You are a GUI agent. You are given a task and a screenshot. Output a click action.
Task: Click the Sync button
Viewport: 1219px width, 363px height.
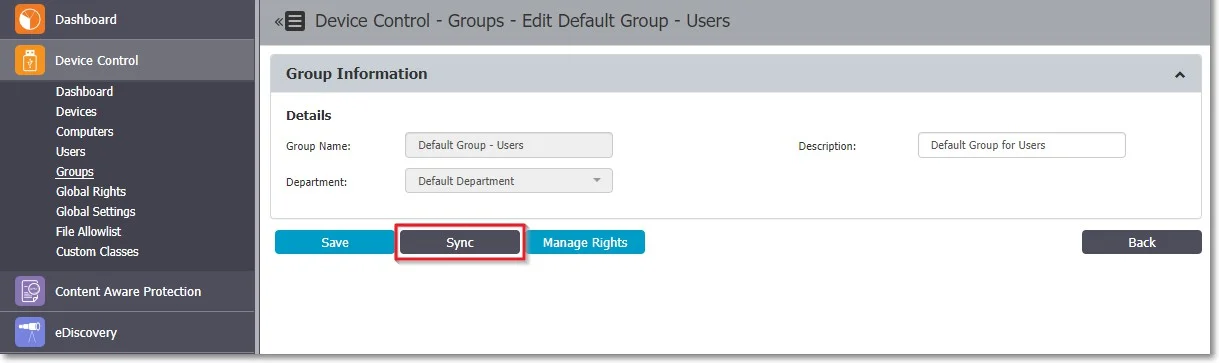[460, 242]
